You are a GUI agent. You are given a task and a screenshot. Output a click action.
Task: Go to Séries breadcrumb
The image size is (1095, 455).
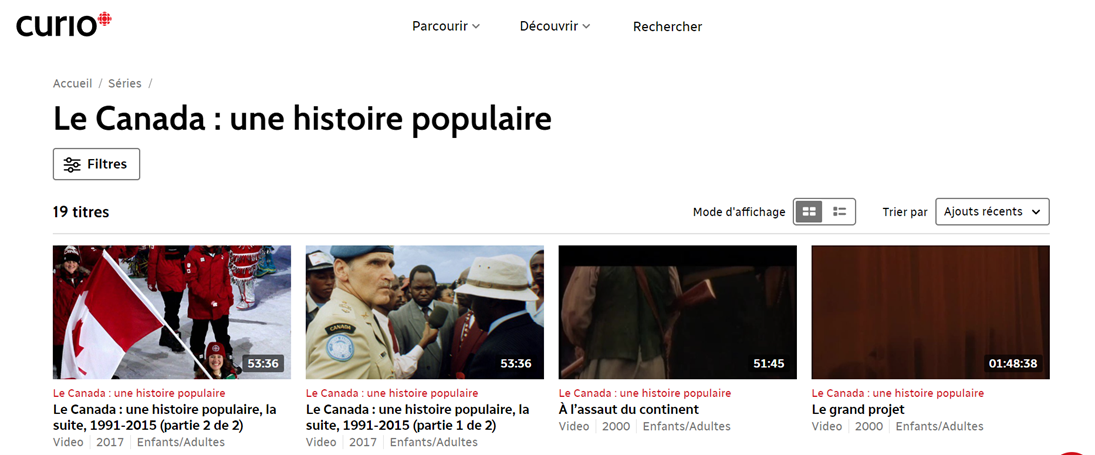pos(124,84)
